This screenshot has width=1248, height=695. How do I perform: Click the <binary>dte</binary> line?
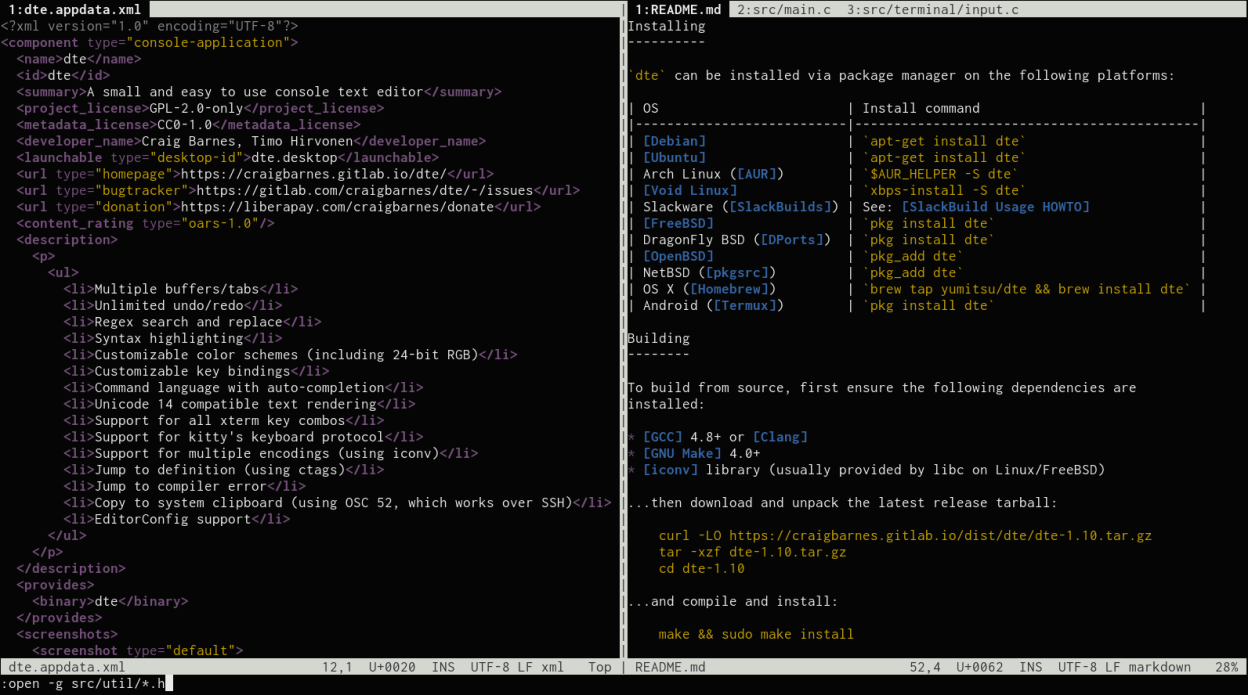pyautogui.click(x=110, y=601)
